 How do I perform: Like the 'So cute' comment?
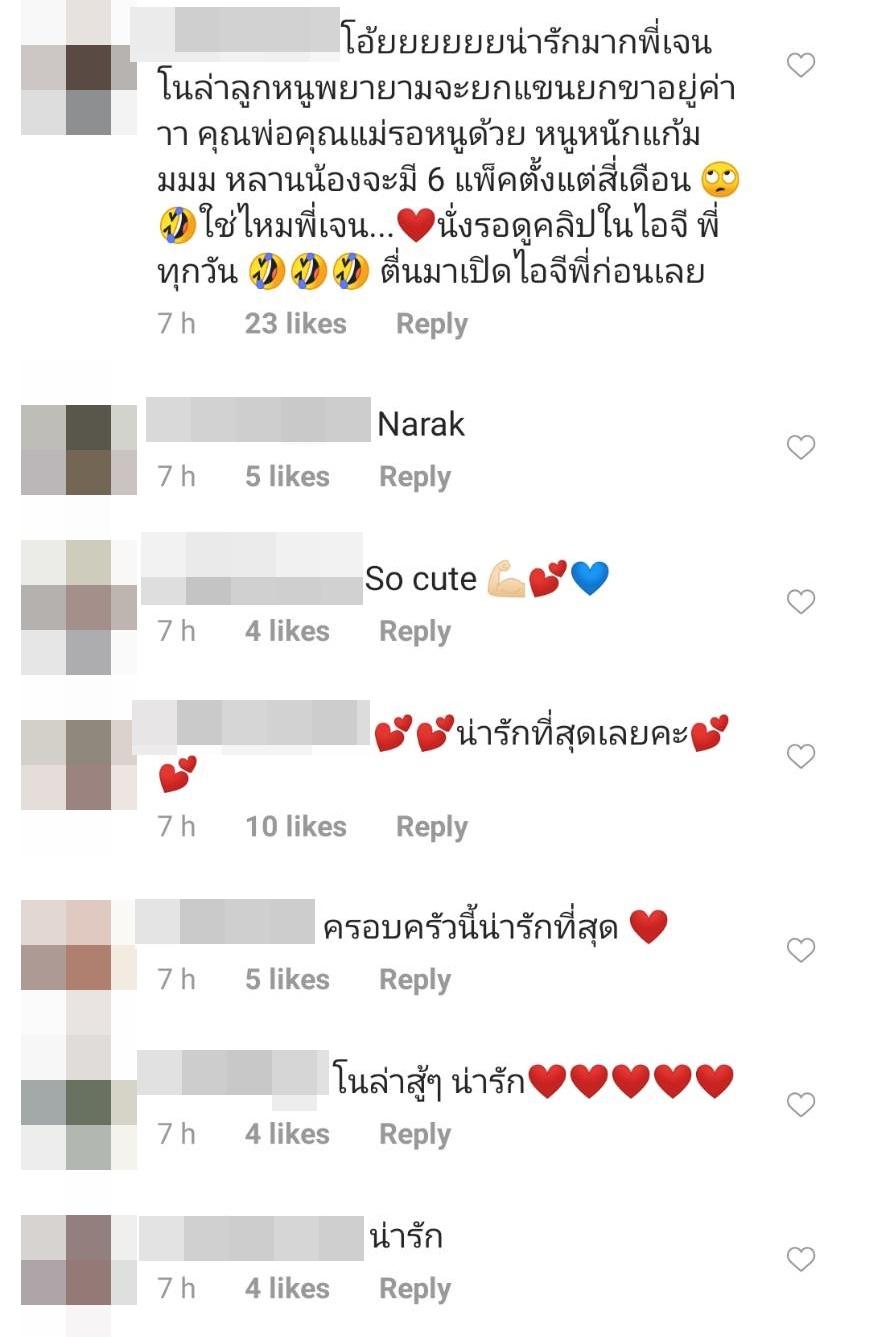coord(801,602)
